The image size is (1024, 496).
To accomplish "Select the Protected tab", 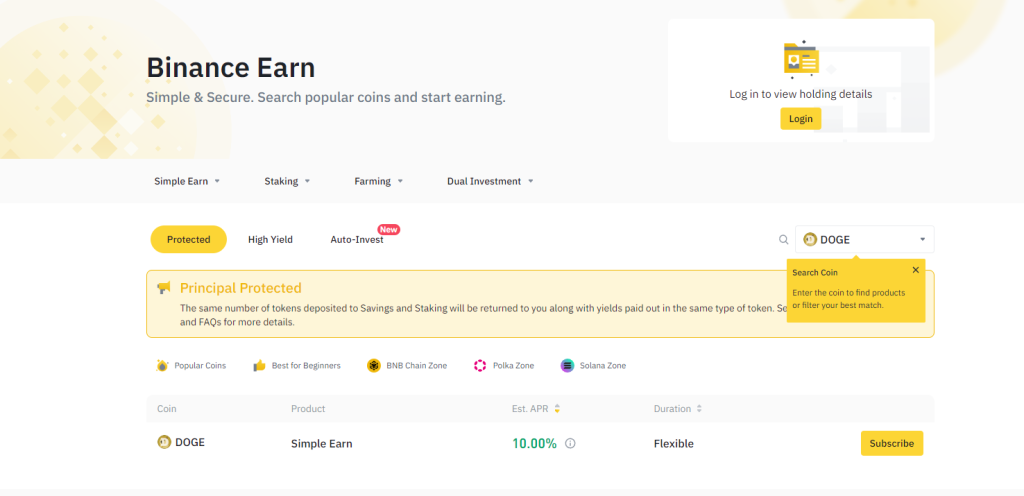I will tap(189, 240).
